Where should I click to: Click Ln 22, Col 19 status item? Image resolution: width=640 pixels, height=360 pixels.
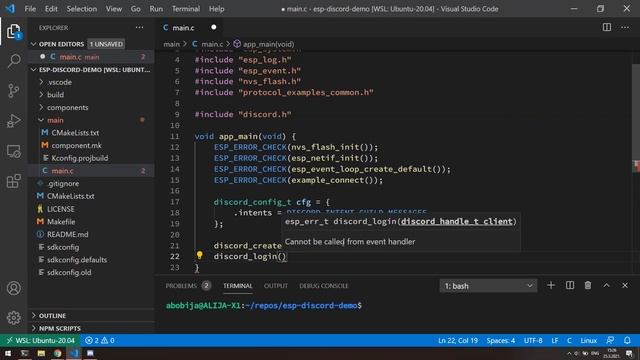point(458,340)
